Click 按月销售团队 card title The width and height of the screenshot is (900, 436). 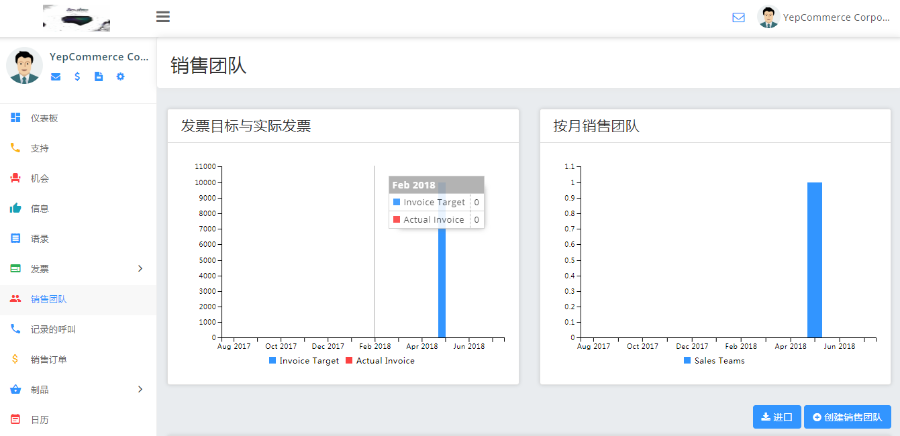[x=596, y=126]
